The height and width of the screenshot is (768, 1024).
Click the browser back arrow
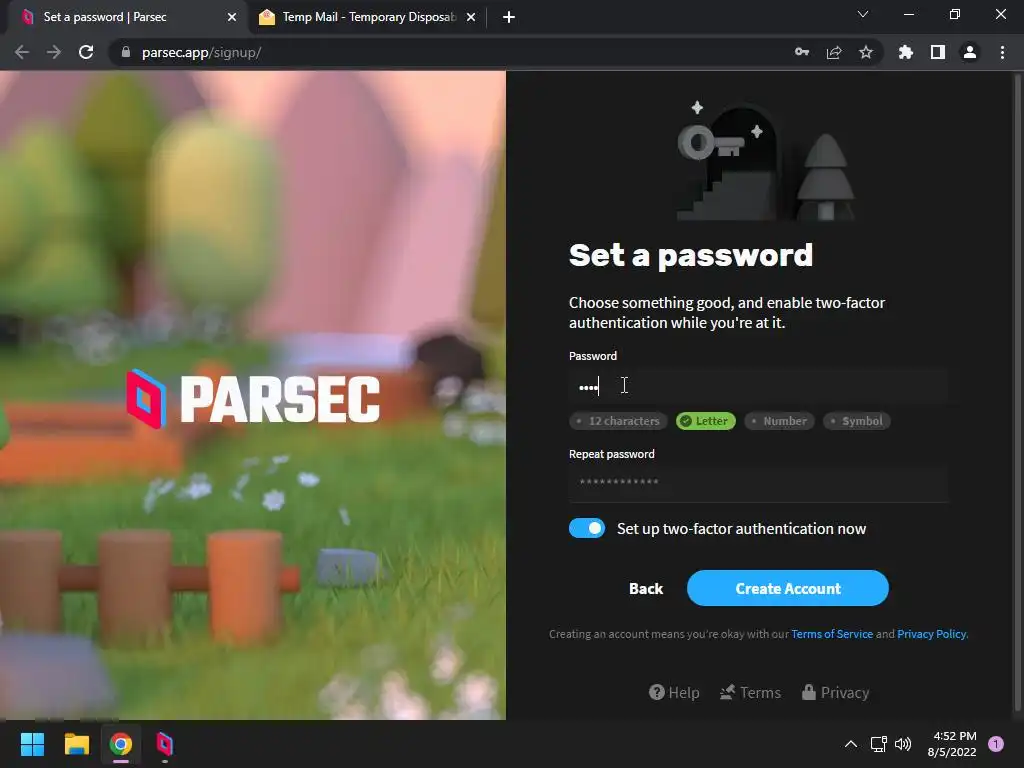click(x=22, y=52)
